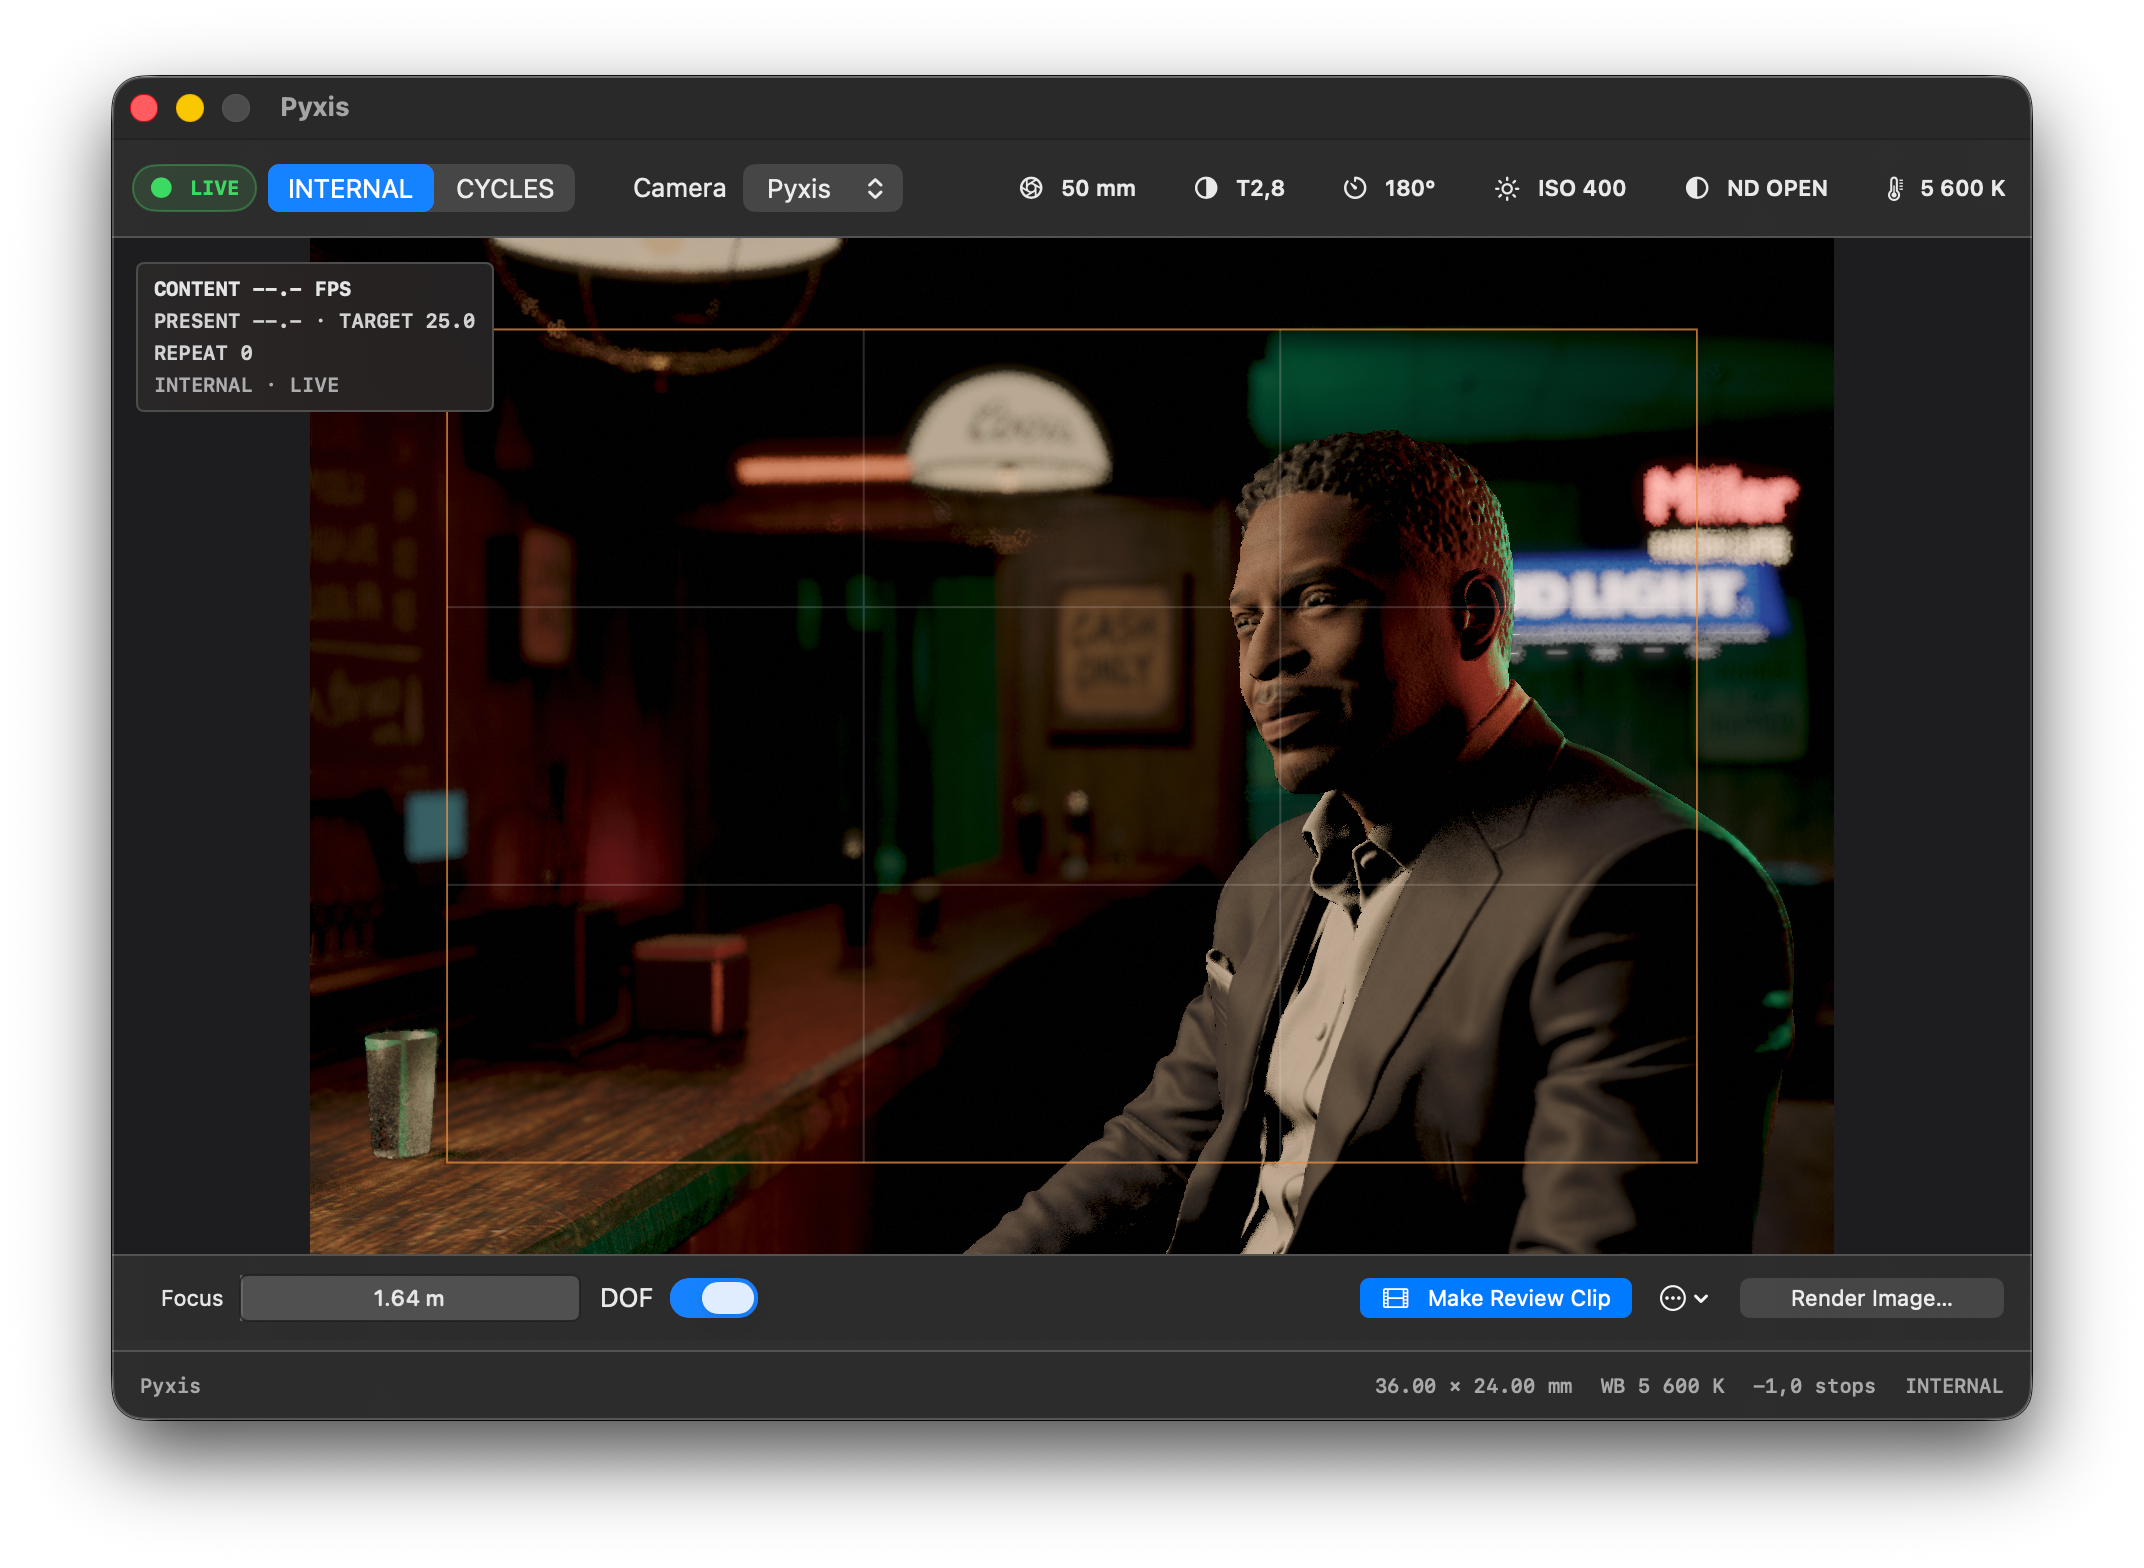Click the Focus distance field 1.64 m

tap(409, 1298)
